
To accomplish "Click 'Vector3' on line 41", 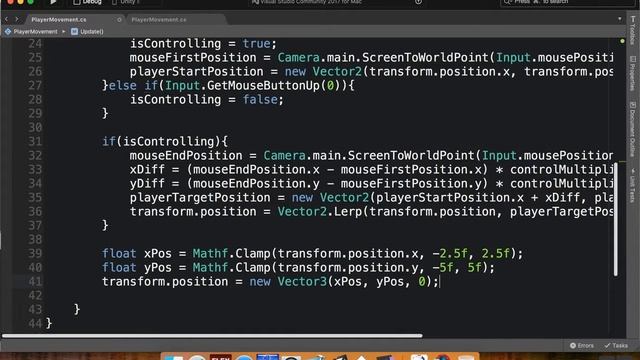I will (302, 282).
